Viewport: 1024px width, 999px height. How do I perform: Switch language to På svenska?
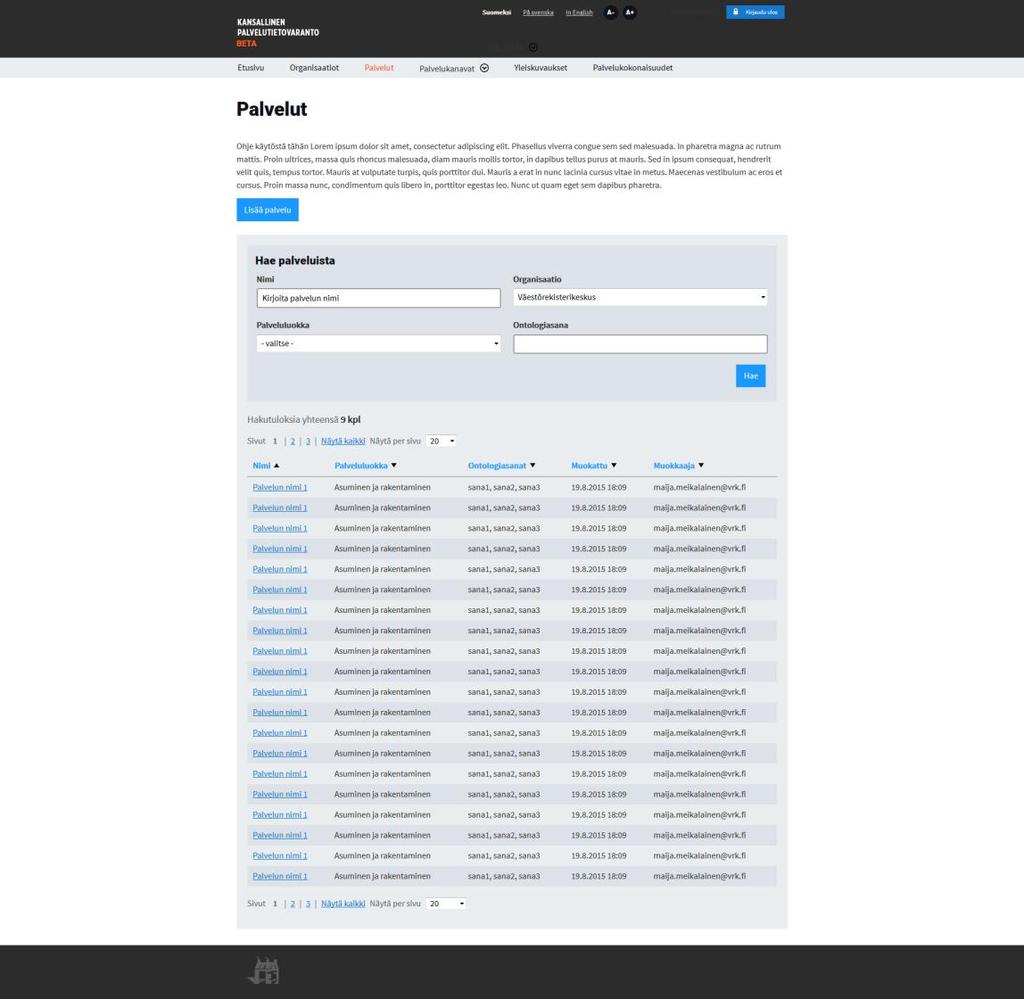click(538, 12)
